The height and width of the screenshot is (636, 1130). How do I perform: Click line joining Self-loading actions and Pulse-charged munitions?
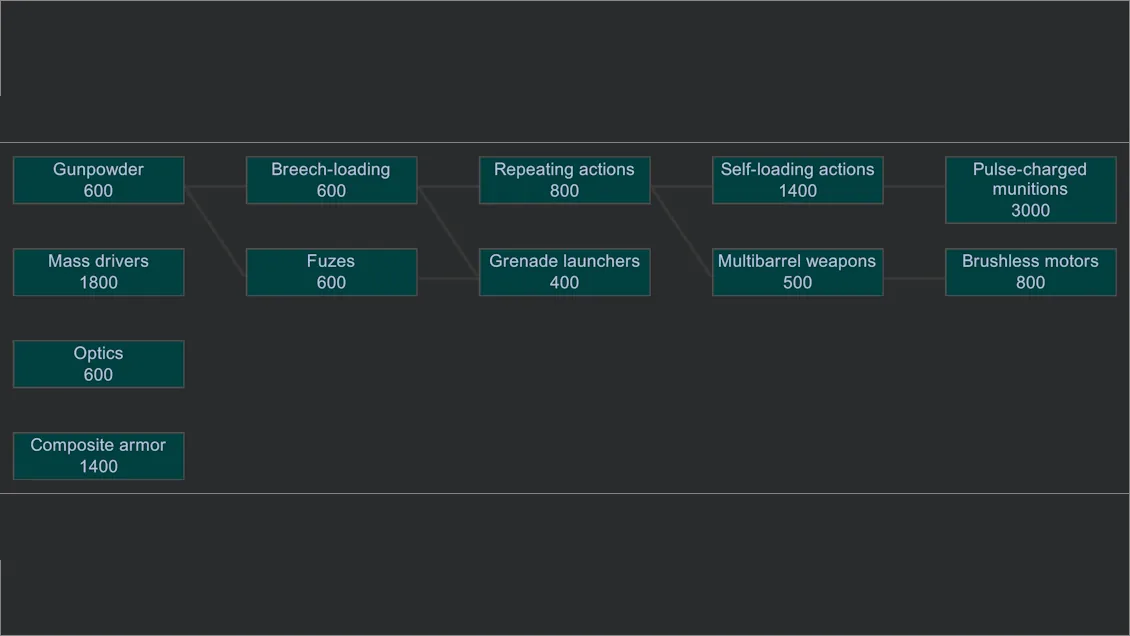click(914, 186)
